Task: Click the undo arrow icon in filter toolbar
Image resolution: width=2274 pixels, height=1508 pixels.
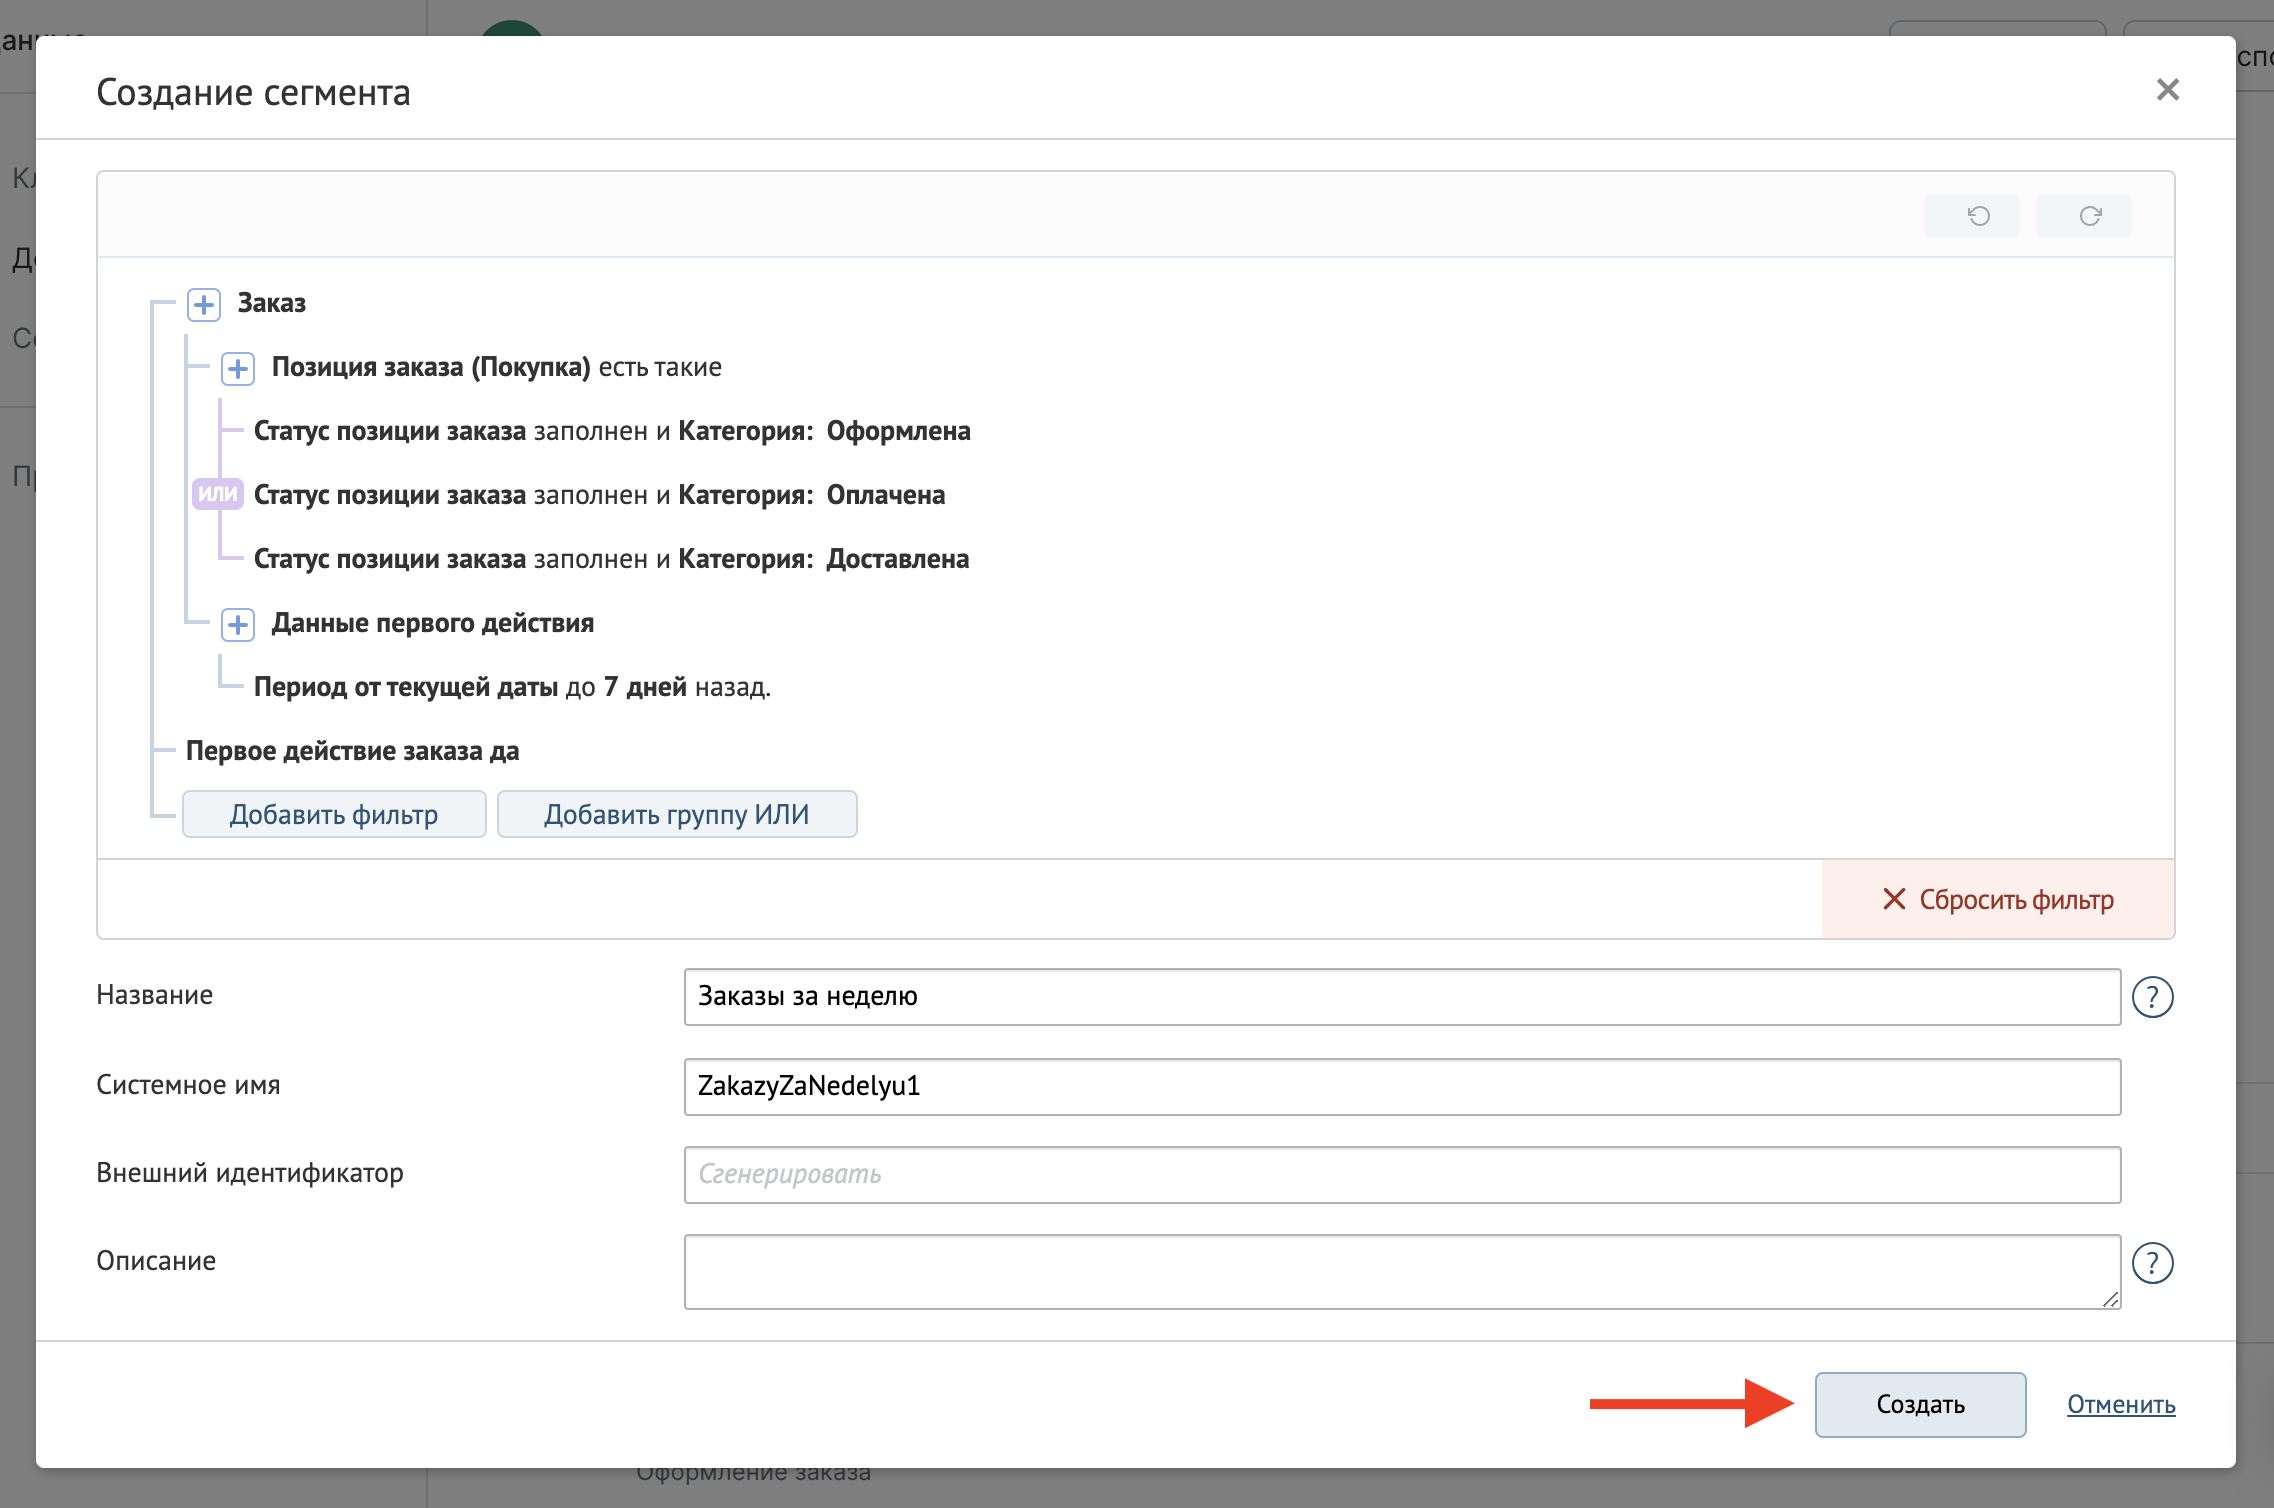Action: point(1977,216)
